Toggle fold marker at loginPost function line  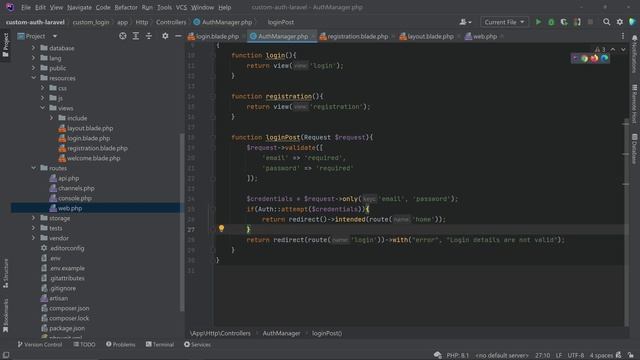point(213,138)
